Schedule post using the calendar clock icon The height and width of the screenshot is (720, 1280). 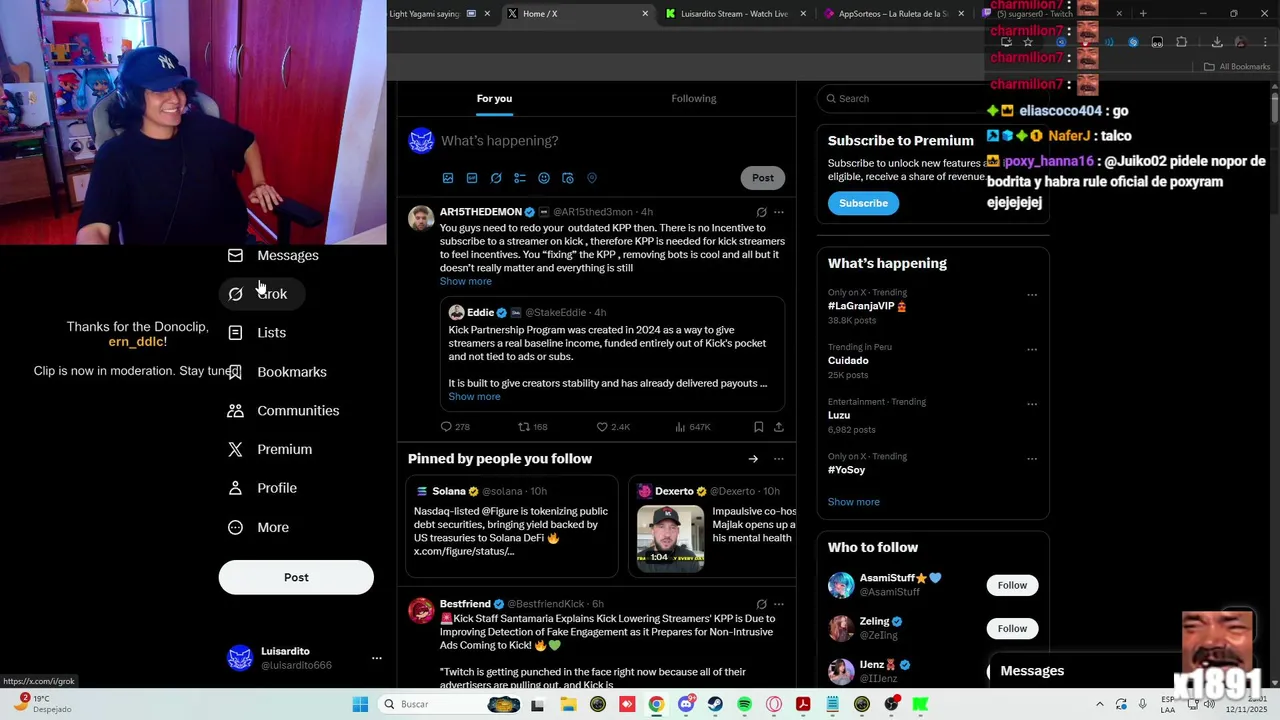(568, 178)
